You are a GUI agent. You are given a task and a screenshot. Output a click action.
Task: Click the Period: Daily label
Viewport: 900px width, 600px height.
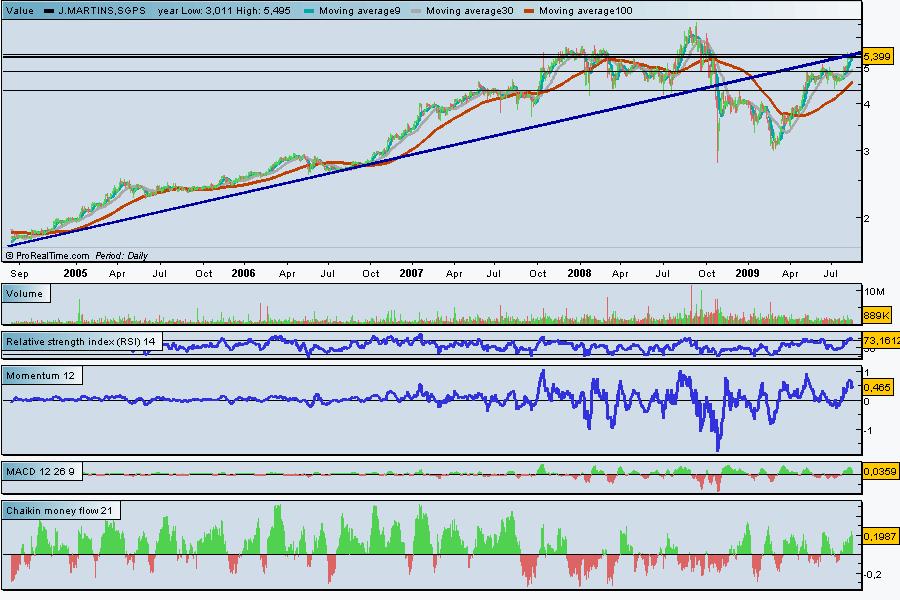(x=122, y=256)
